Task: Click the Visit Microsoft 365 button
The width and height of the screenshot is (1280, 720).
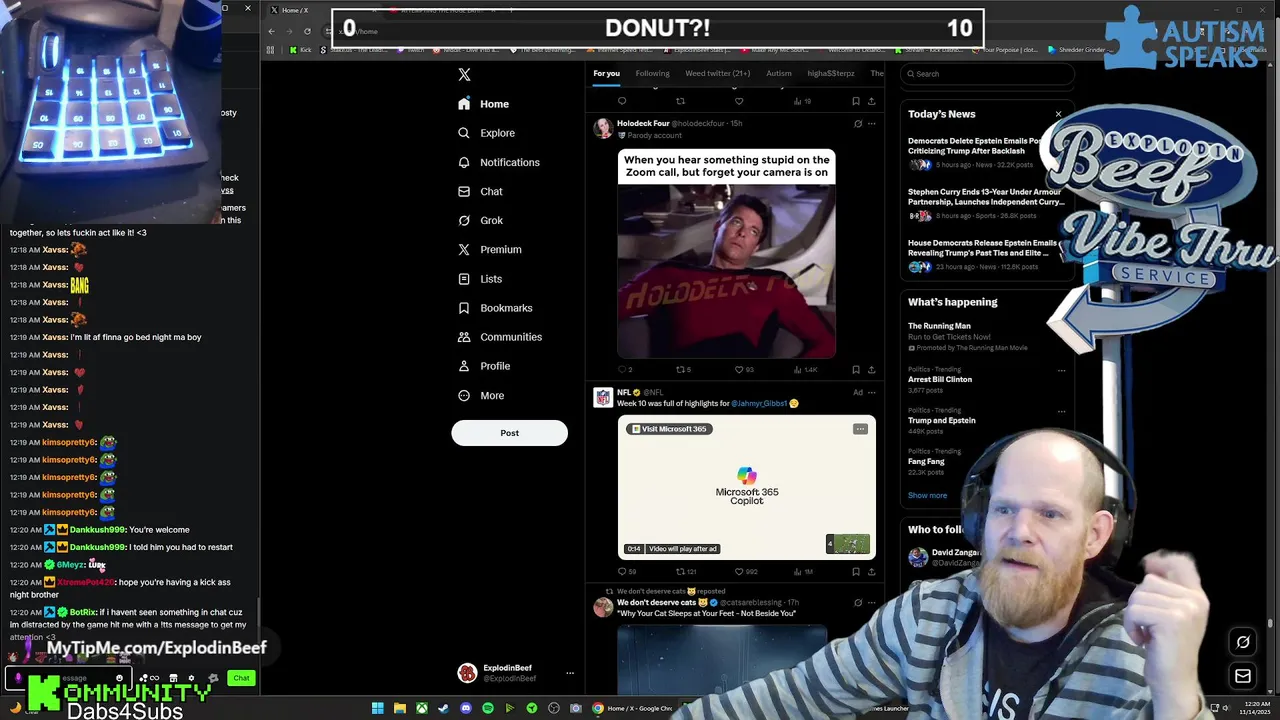Action: click(669, 429)
